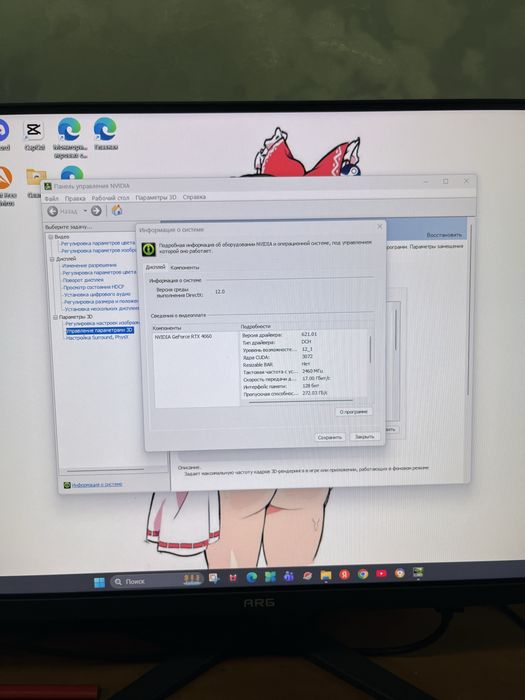
Task: Click the Сохранить button
Action: (x=329, y=438)
